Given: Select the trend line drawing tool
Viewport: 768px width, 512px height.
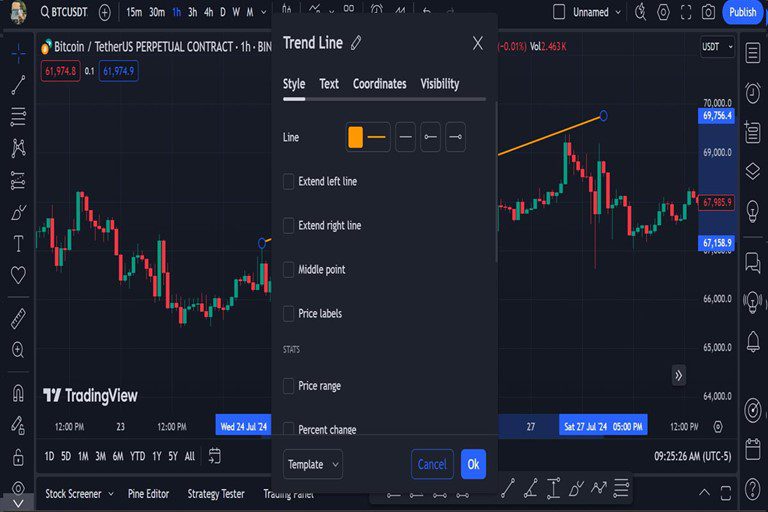Looking at the screenshot, I should coord(18,85).
